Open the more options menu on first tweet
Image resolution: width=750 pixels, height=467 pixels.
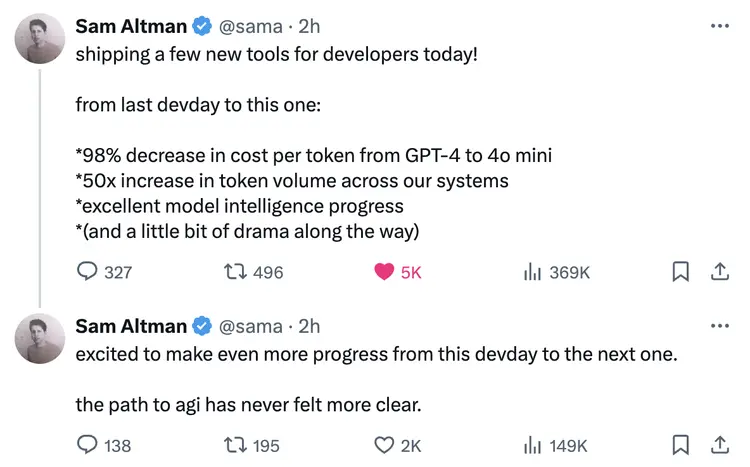720,26
